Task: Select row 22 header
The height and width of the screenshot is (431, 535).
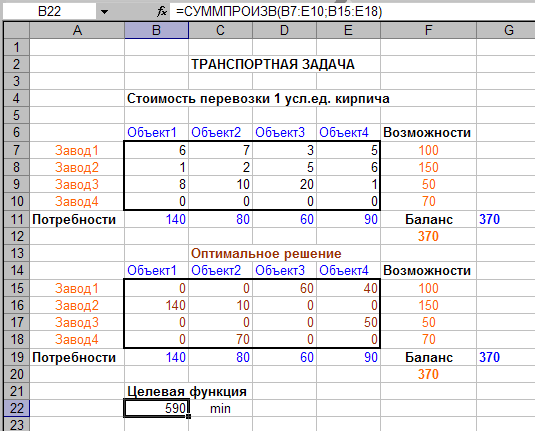Action: pos(16,408)
